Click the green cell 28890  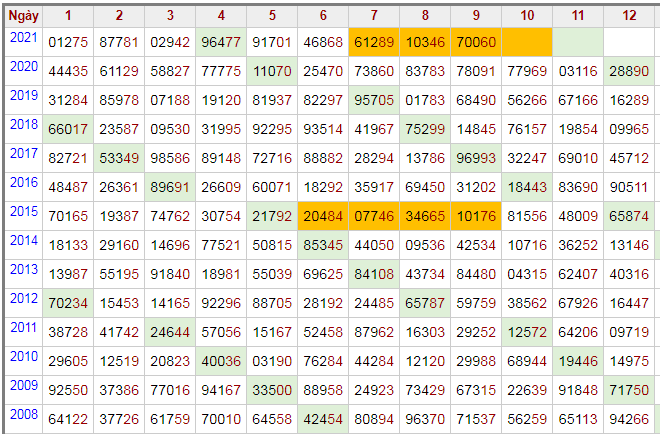tap(628, 71)
